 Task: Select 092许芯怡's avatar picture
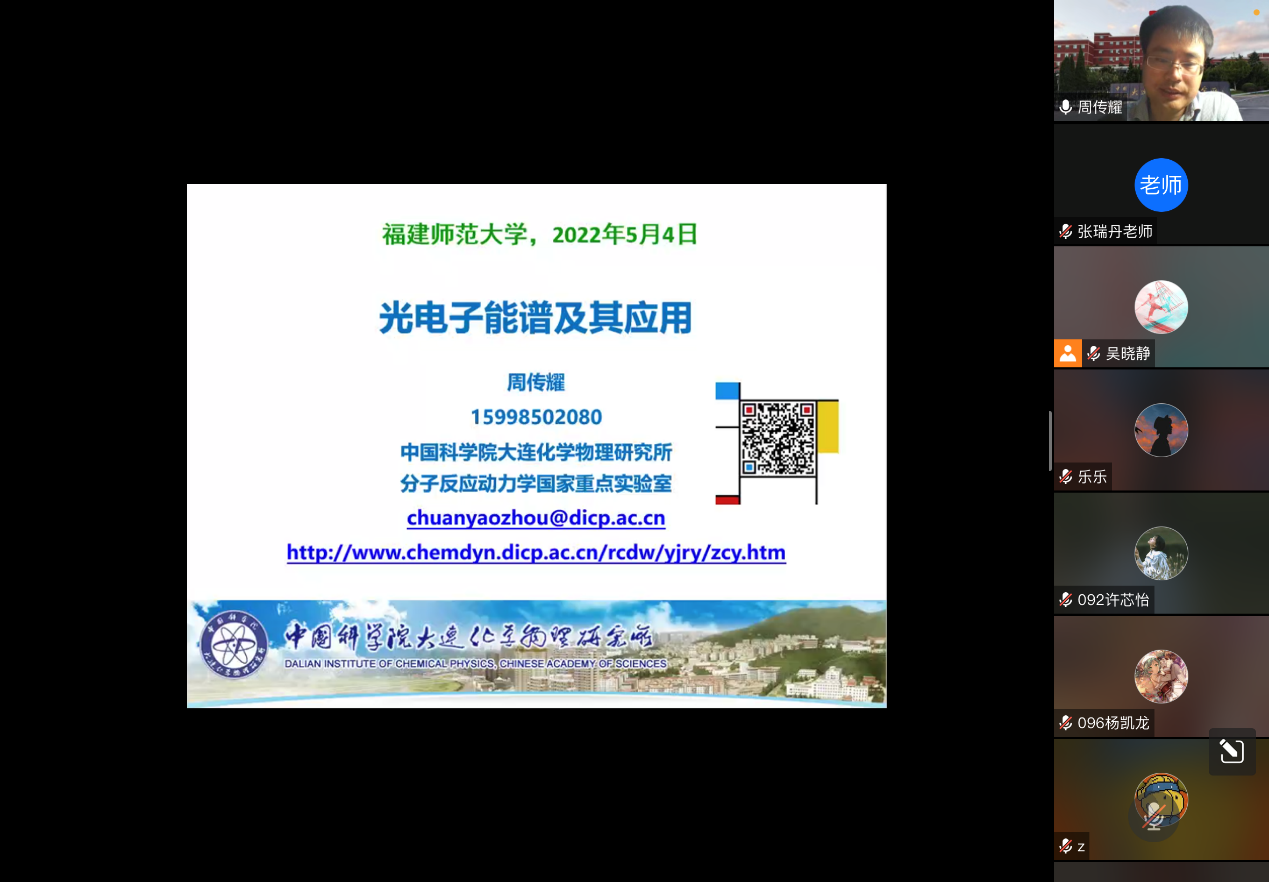coord(1161,553)
